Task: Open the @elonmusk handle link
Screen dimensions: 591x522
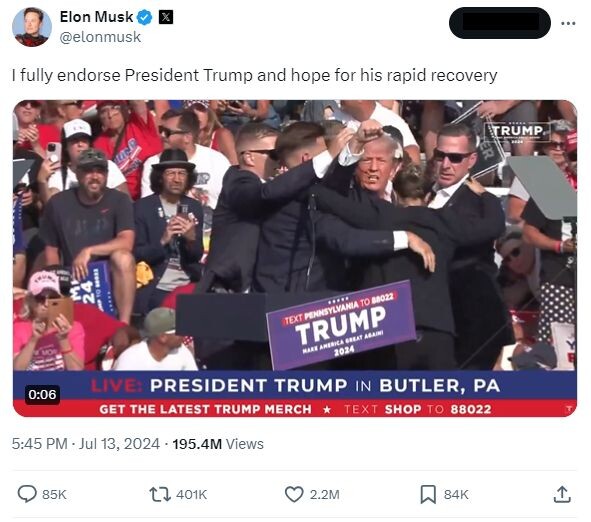Action: [x=100, y=37]
